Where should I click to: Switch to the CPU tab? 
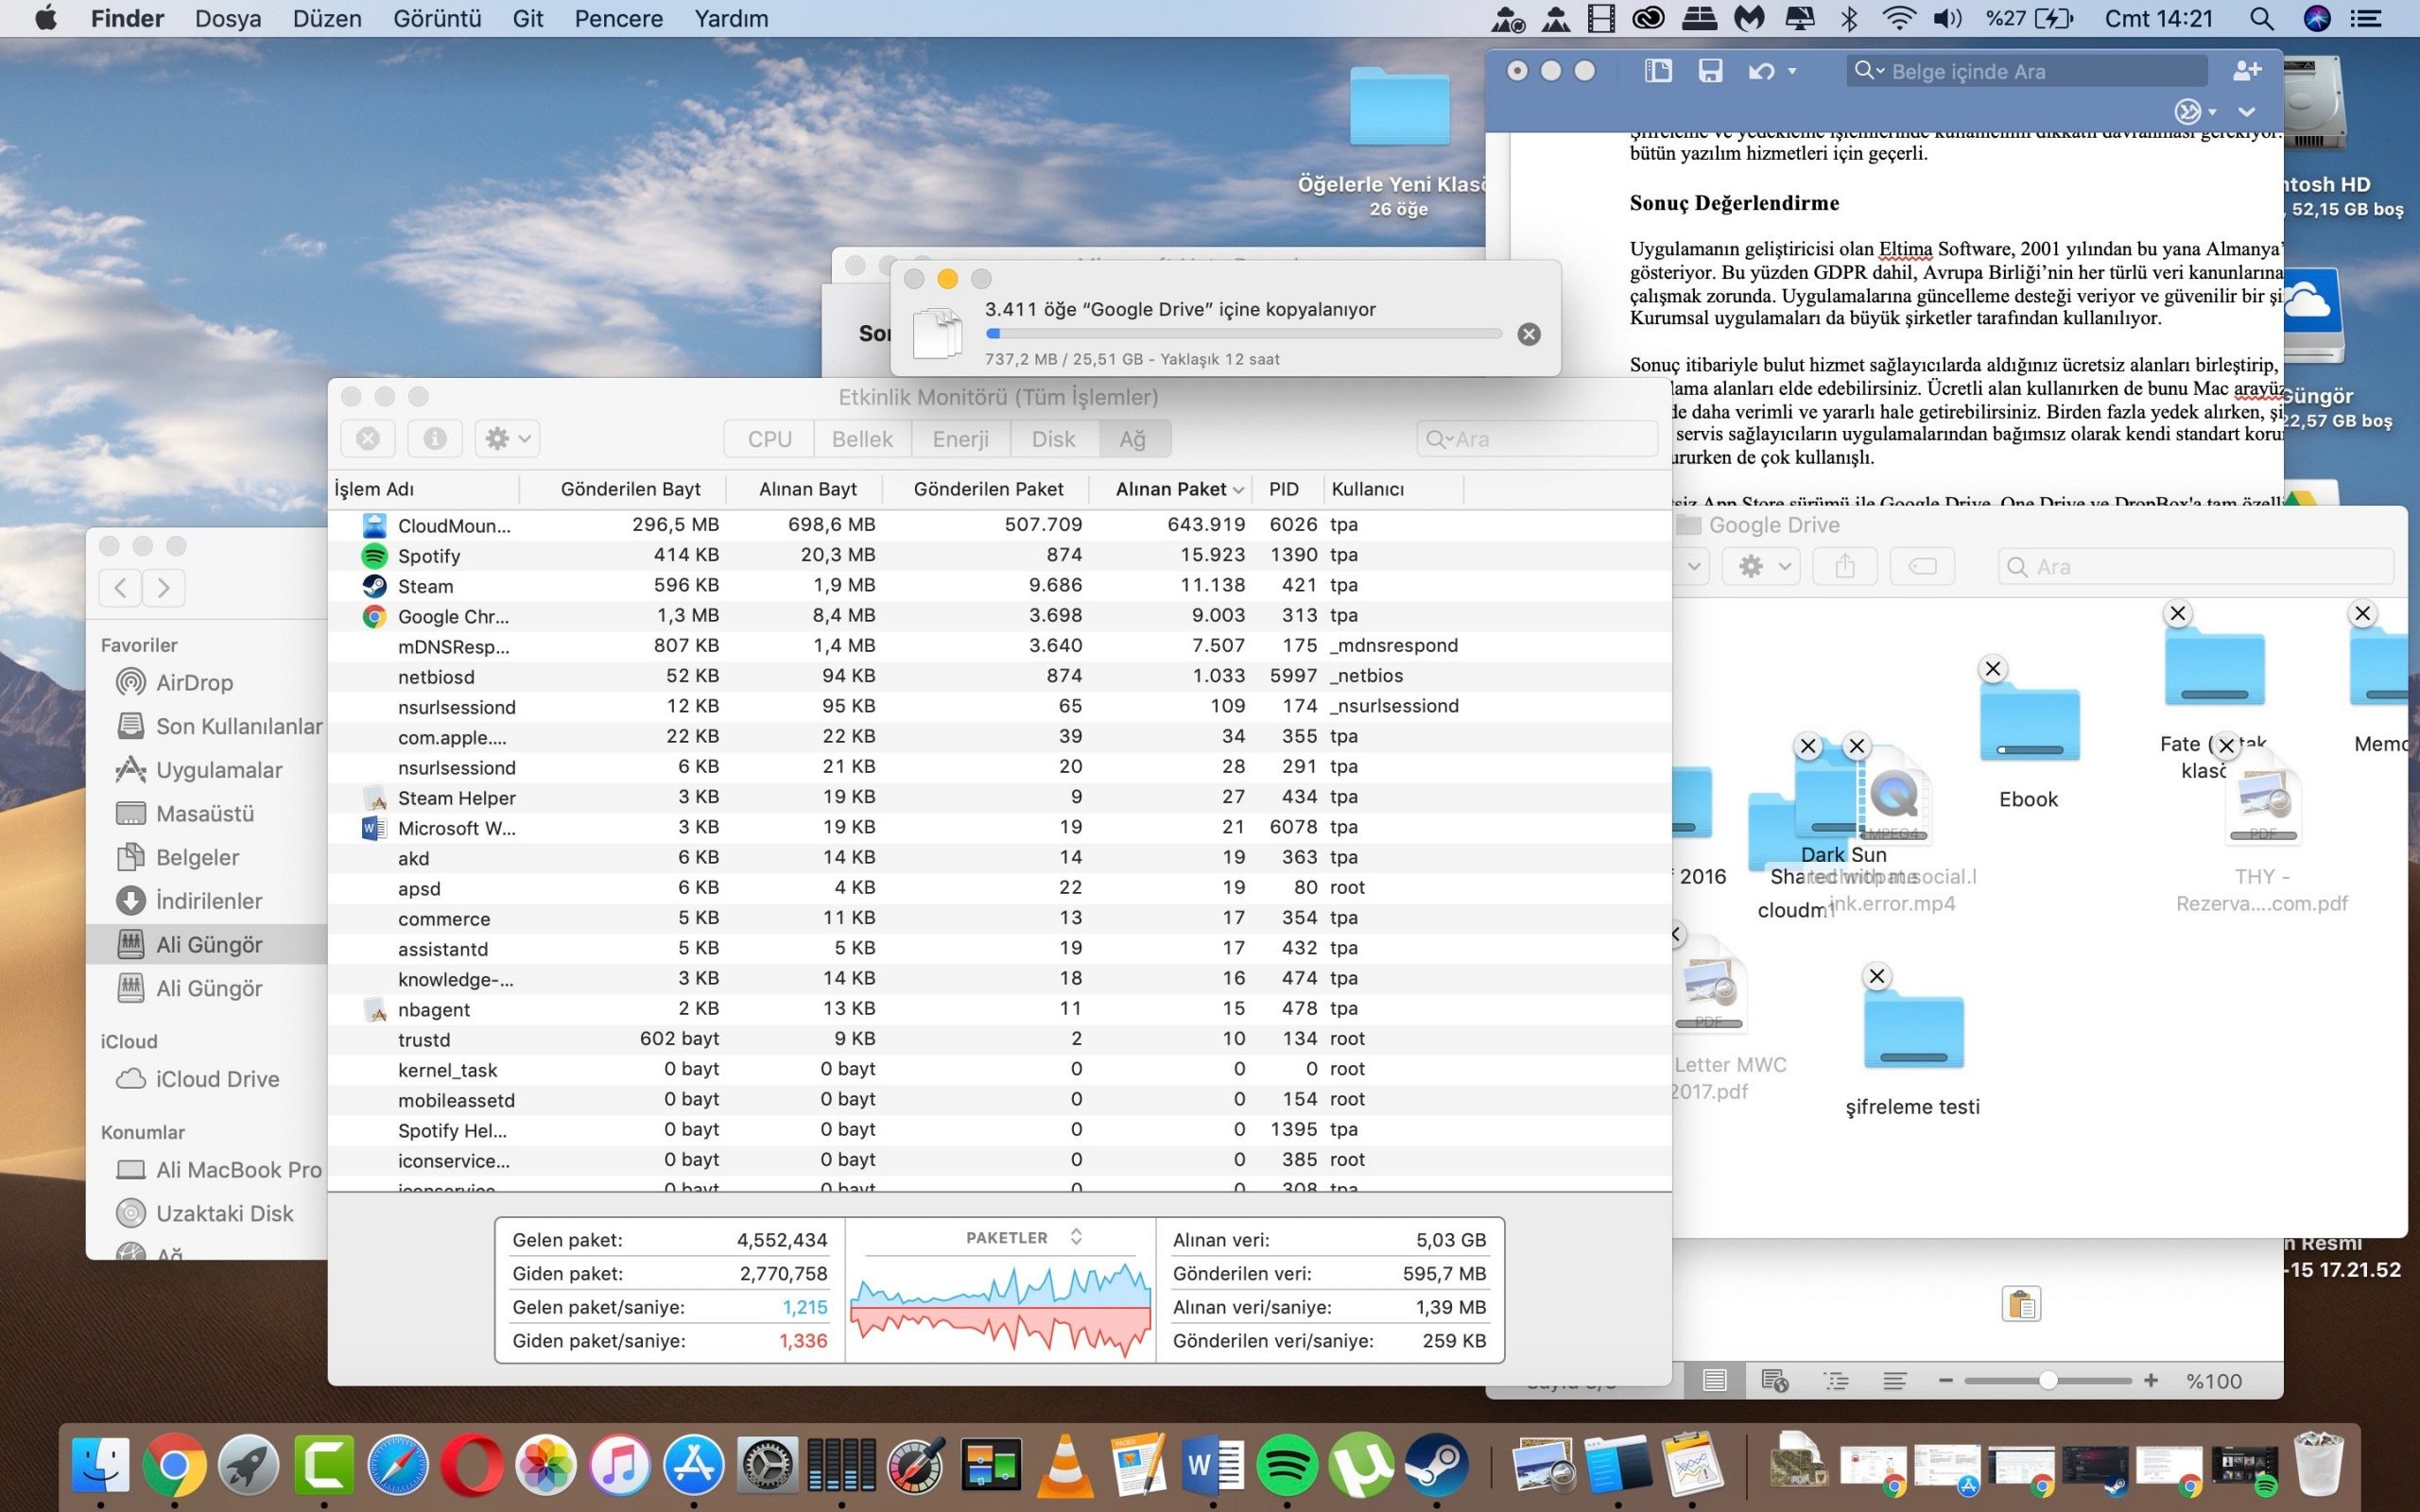(x=769, y=439)
